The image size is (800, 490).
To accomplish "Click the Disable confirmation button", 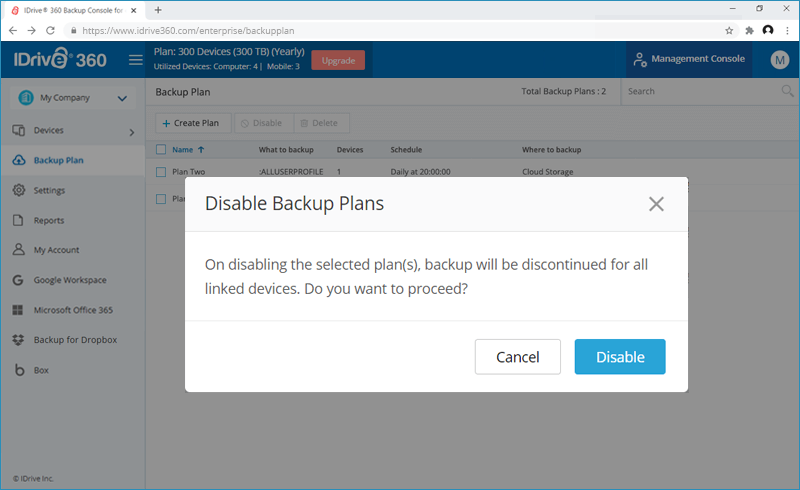I will [620, 357].
